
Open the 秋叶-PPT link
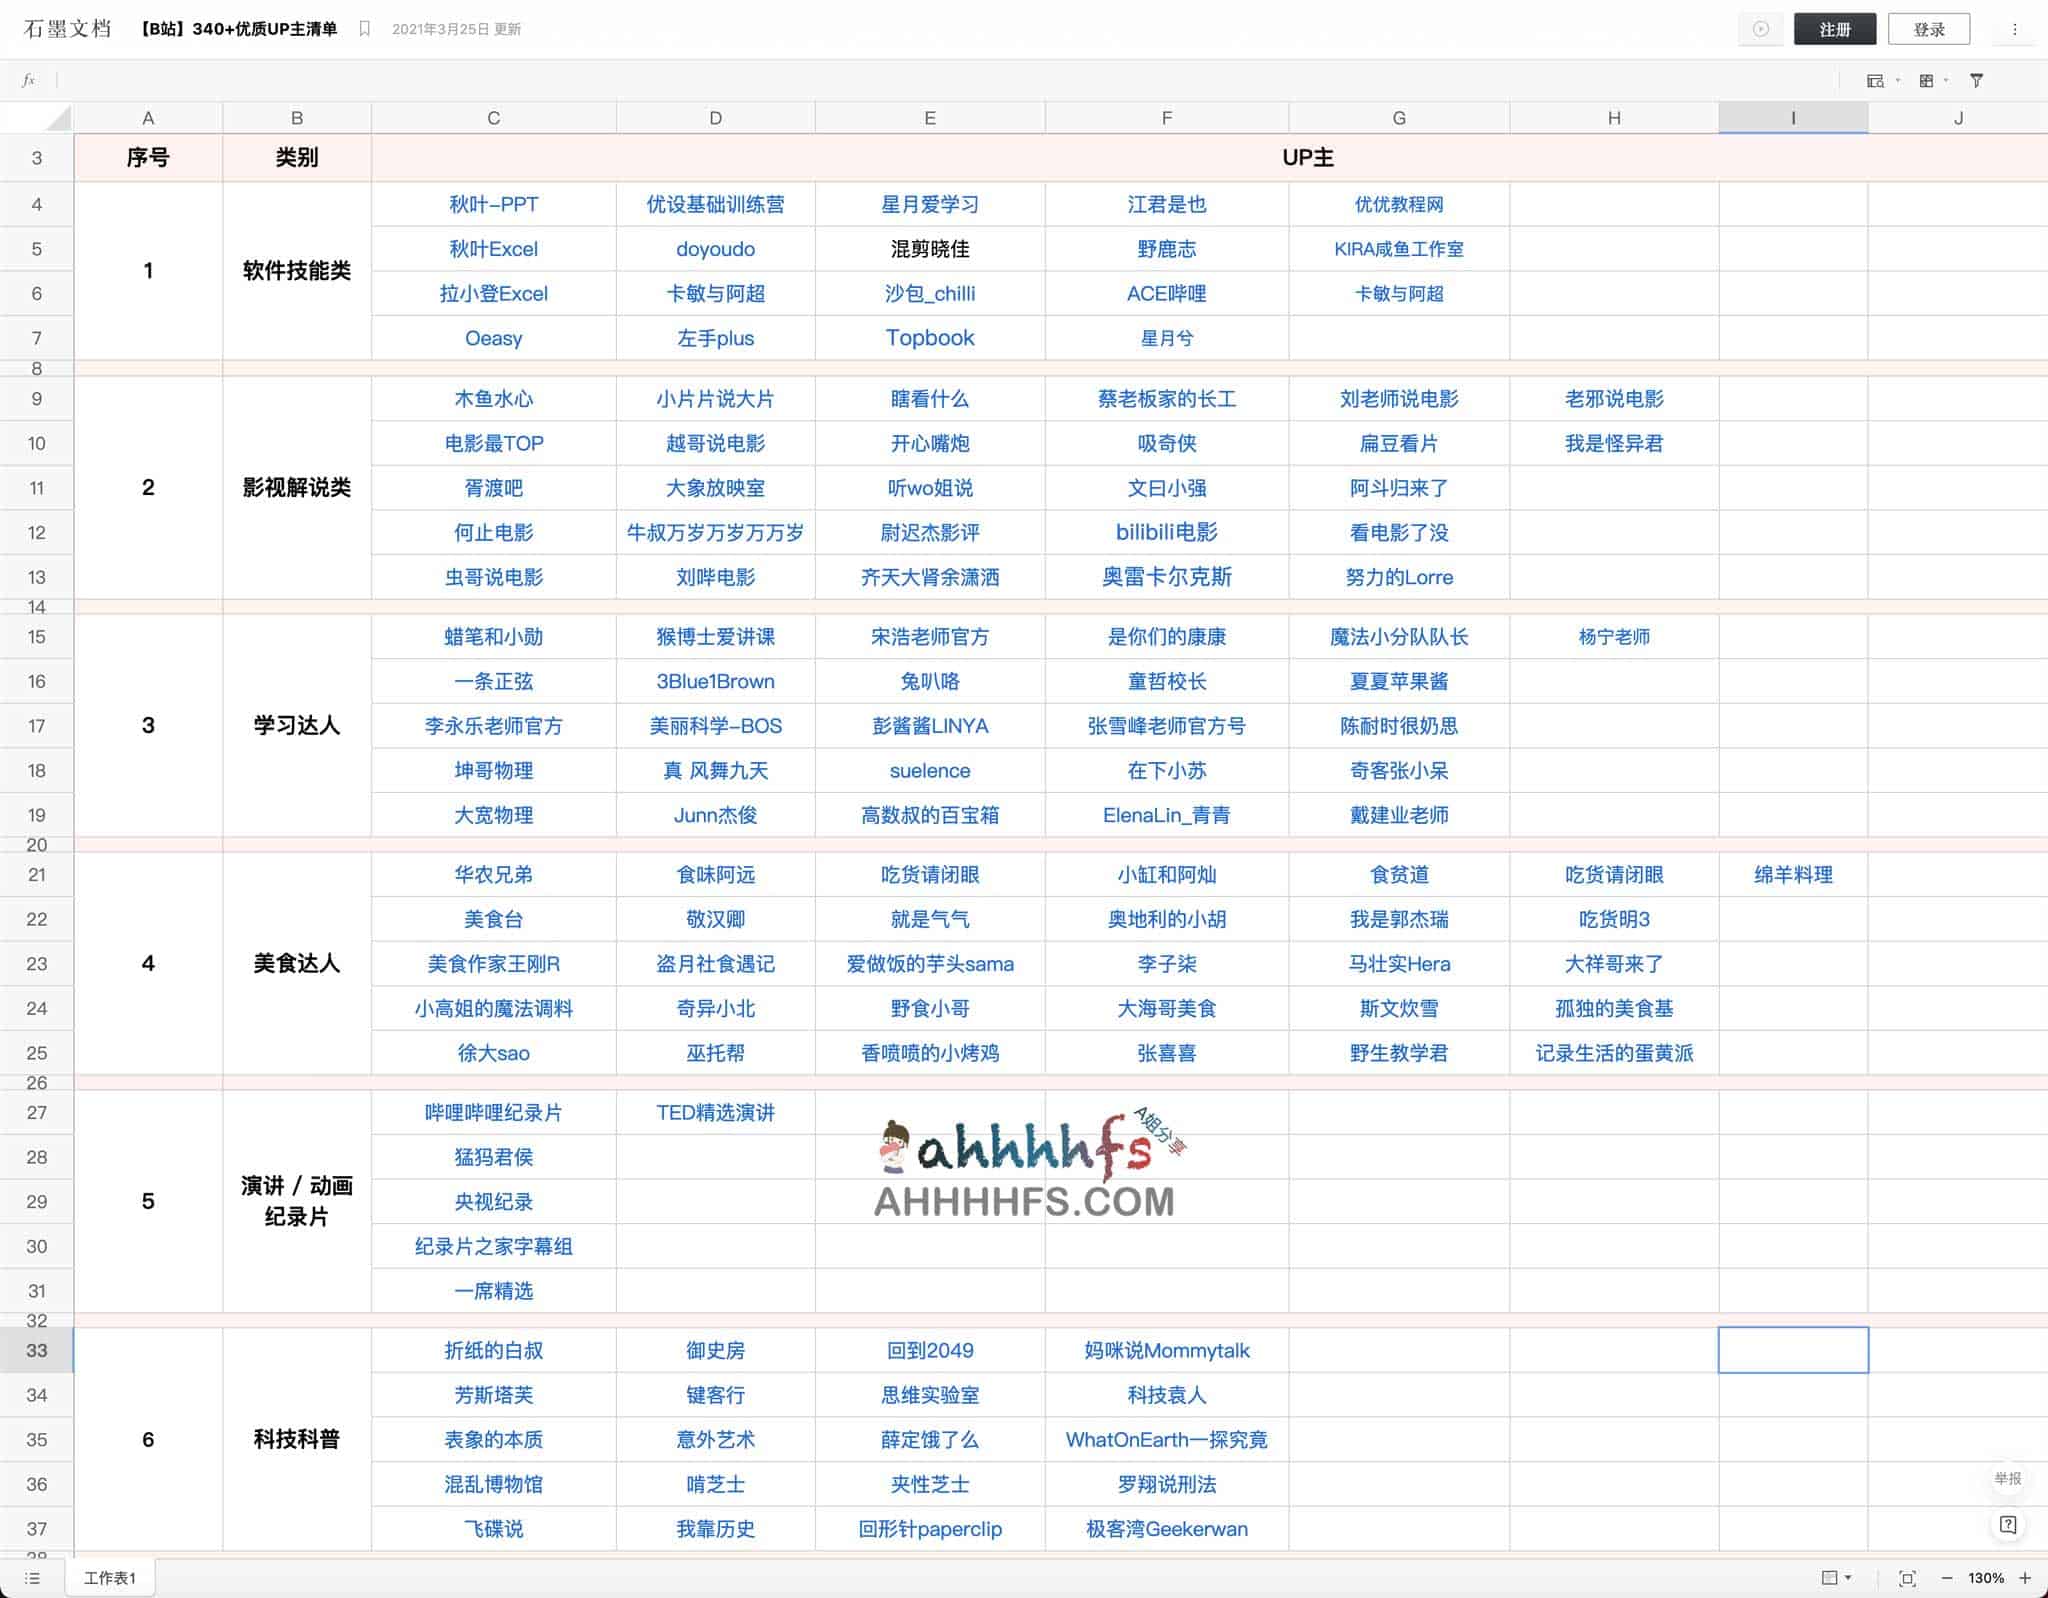coord(493,205)
